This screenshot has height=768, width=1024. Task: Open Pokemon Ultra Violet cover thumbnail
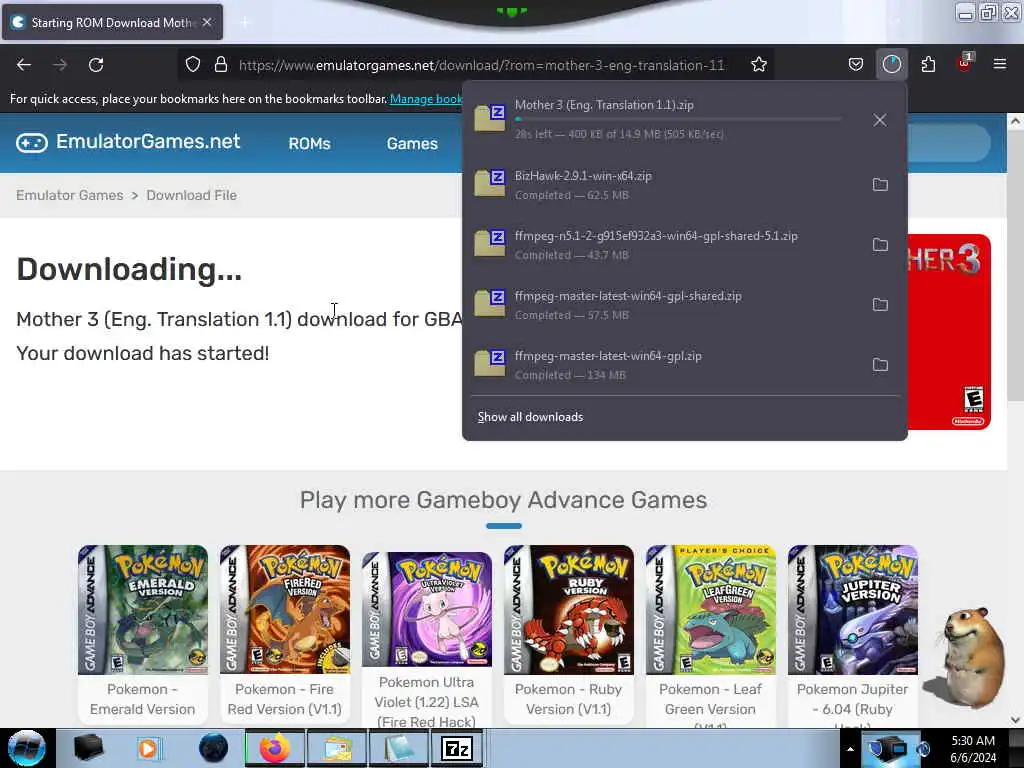(426, 609)
